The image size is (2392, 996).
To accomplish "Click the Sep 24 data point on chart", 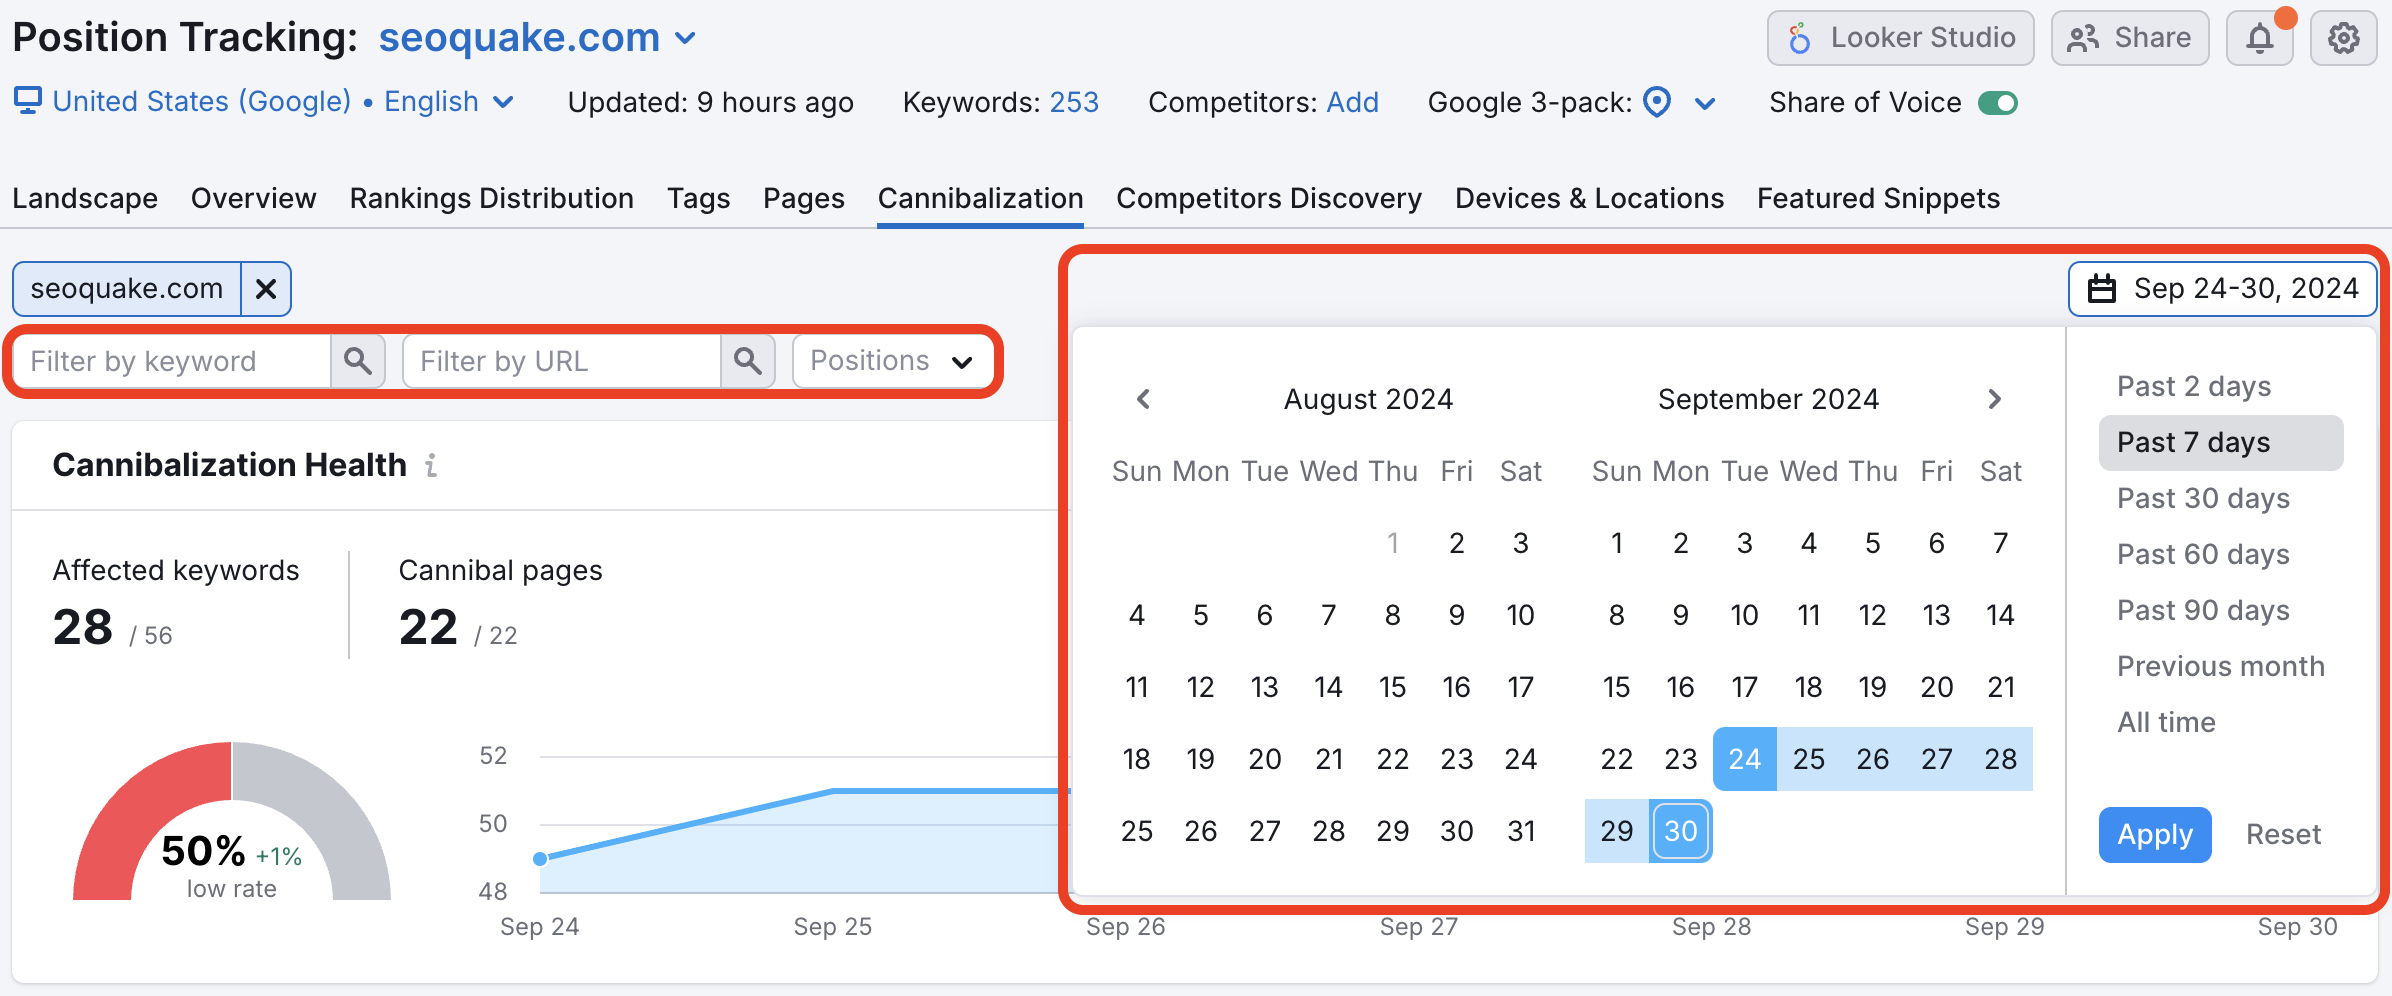I will click(x=540, y=859).
